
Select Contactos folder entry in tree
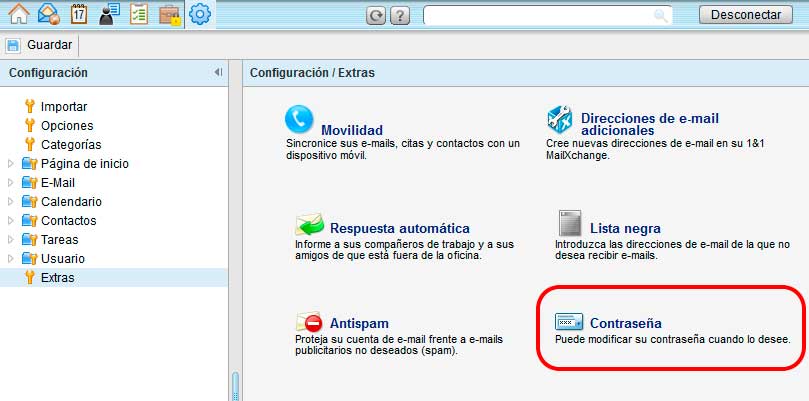69,220
